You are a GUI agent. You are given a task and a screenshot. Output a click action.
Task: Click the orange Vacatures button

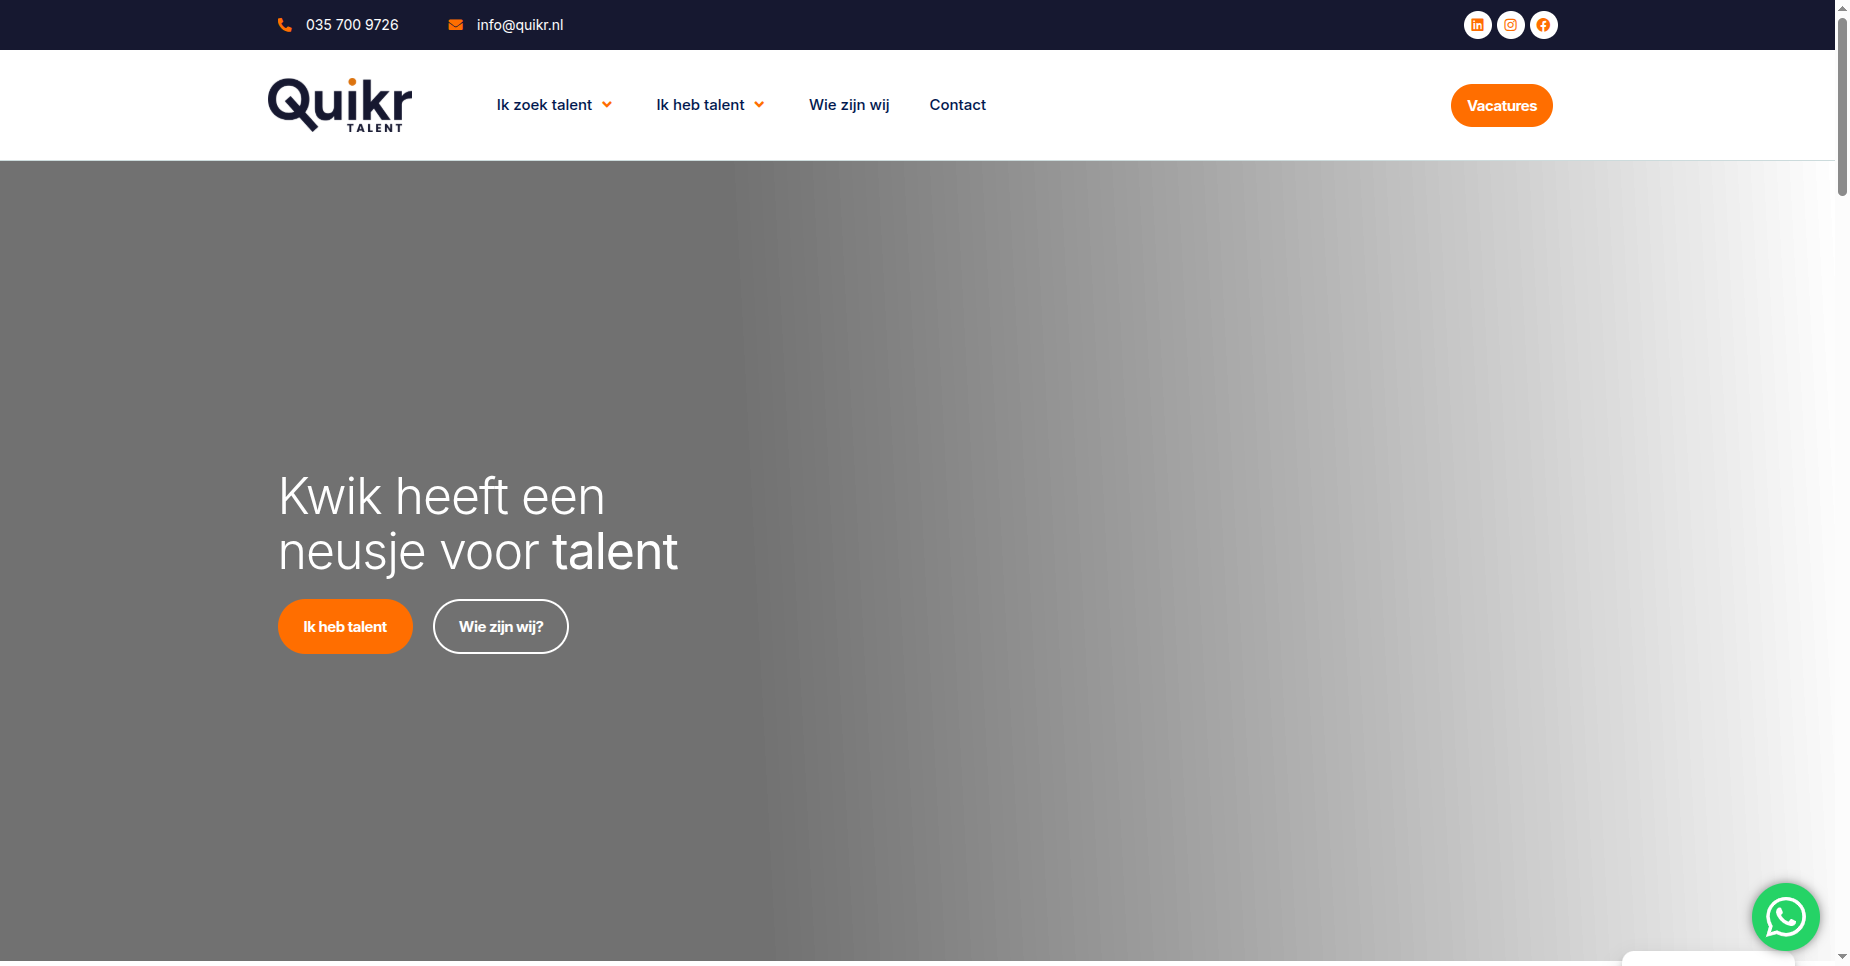[x=1501, y=106]
